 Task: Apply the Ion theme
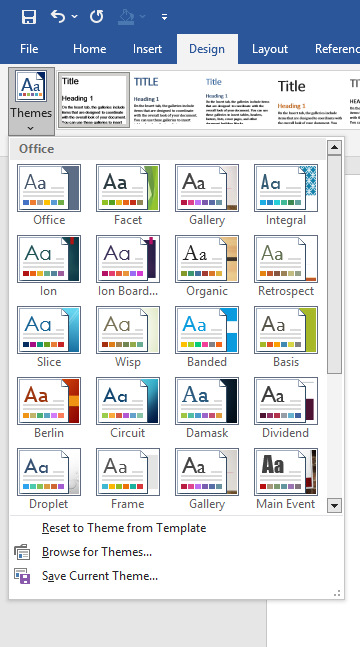(49, 266)
